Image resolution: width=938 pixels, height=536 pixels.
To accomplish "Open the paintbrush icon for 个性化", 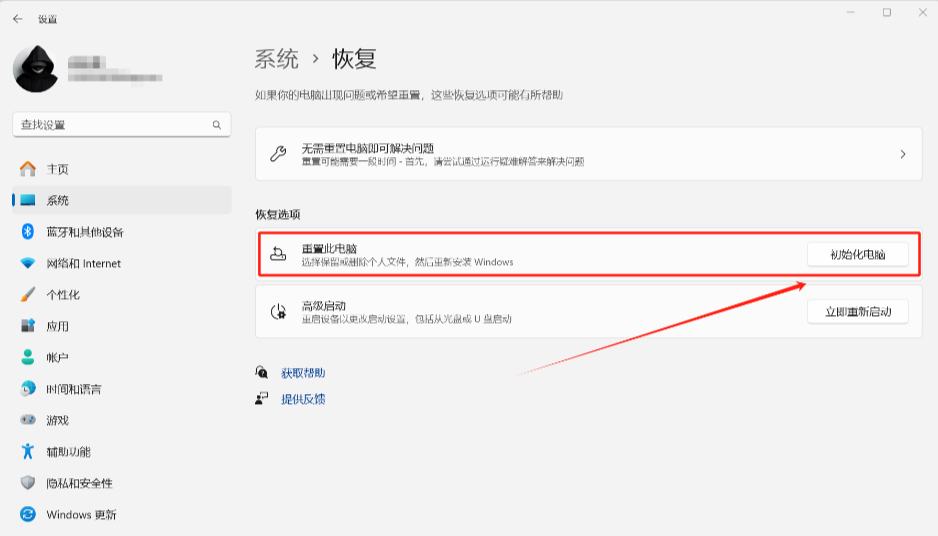I will pos(28,294).
